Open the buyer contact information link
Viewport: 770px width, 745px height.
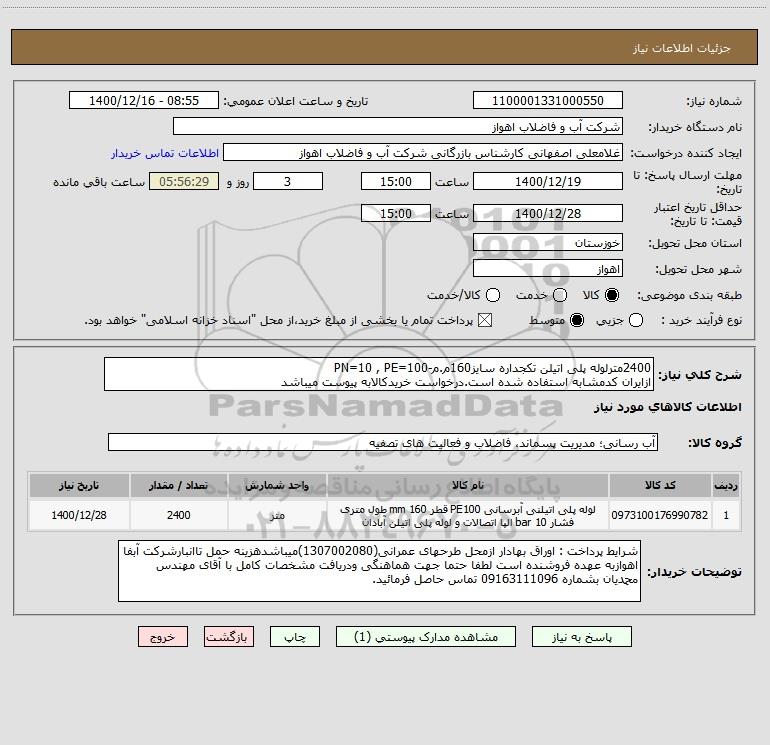click(x=165, y=153)
